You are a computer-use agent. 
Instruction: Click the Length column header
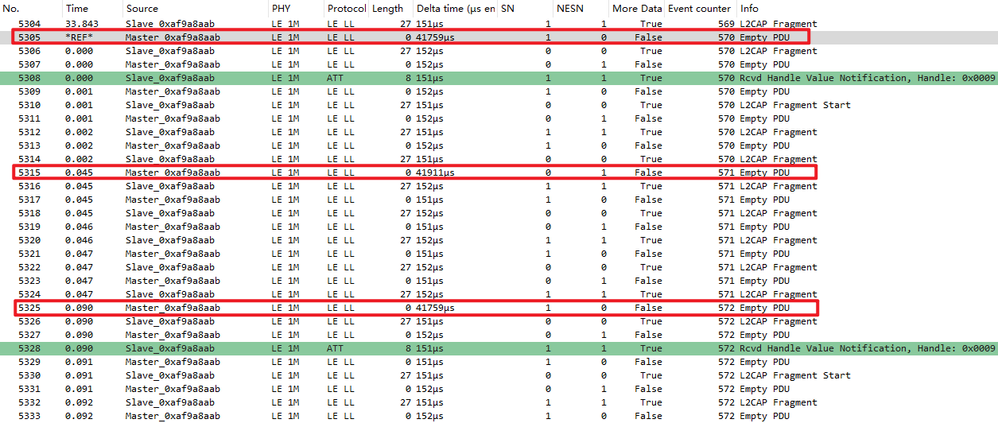pyautogui.click(x=388, y=8)
